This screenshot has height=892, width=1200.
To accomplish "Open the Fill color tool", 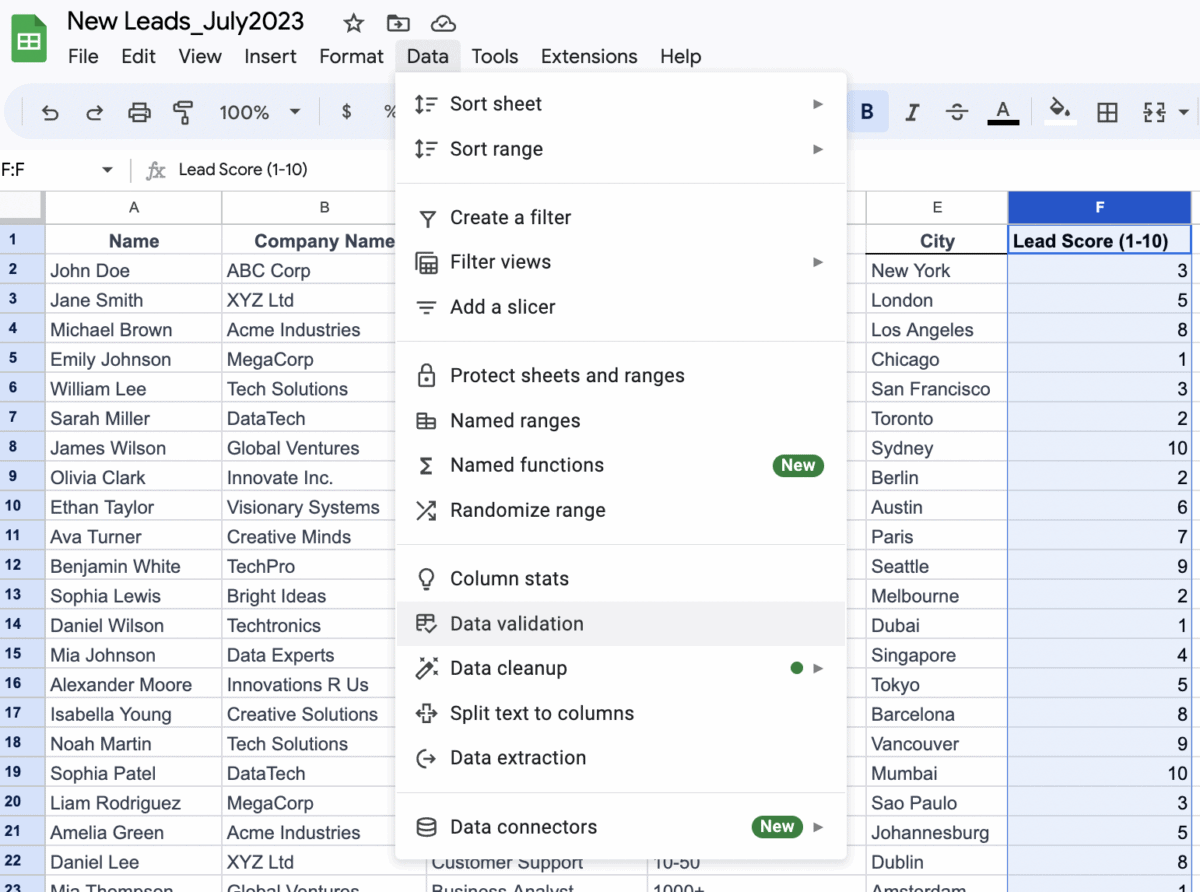I will [1058, 112].
